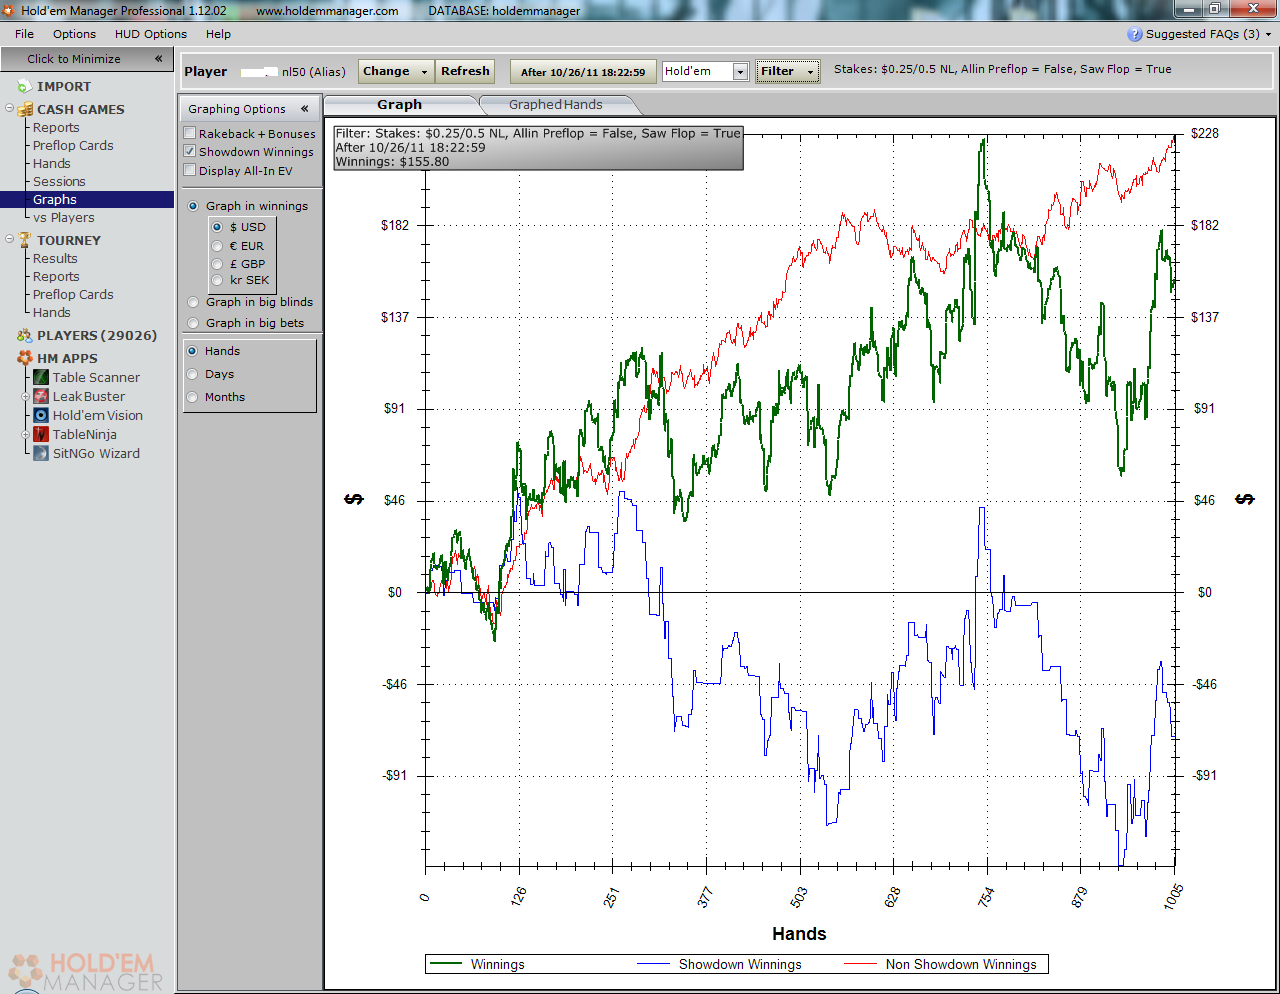Select the Graphs tree item

(x=87, y=199)
